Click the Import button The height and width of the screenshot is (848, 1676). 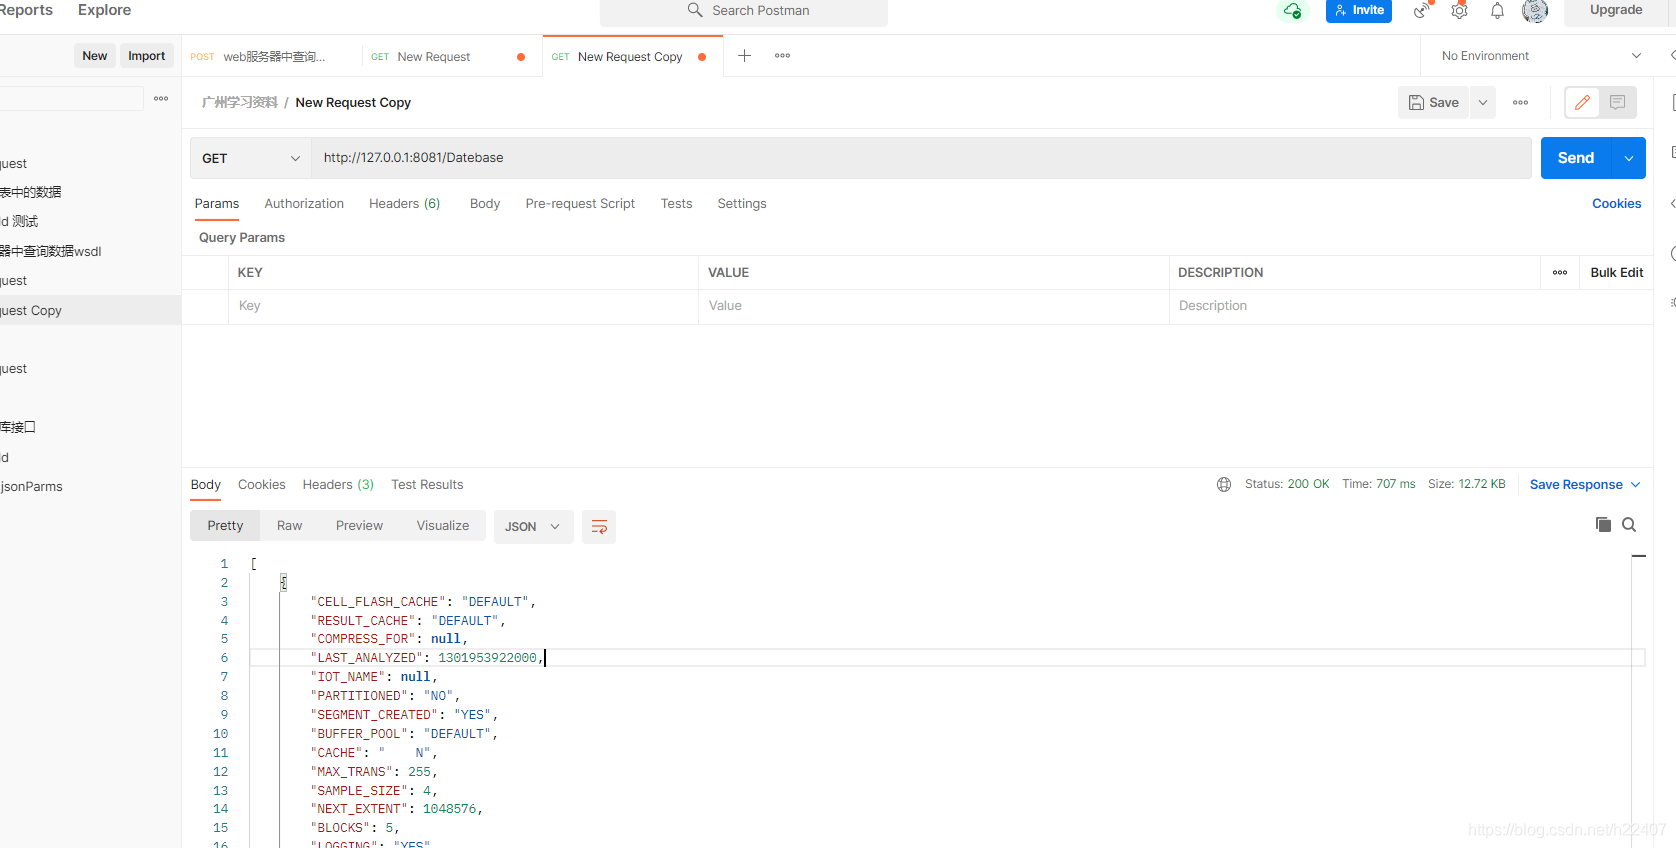146,56
